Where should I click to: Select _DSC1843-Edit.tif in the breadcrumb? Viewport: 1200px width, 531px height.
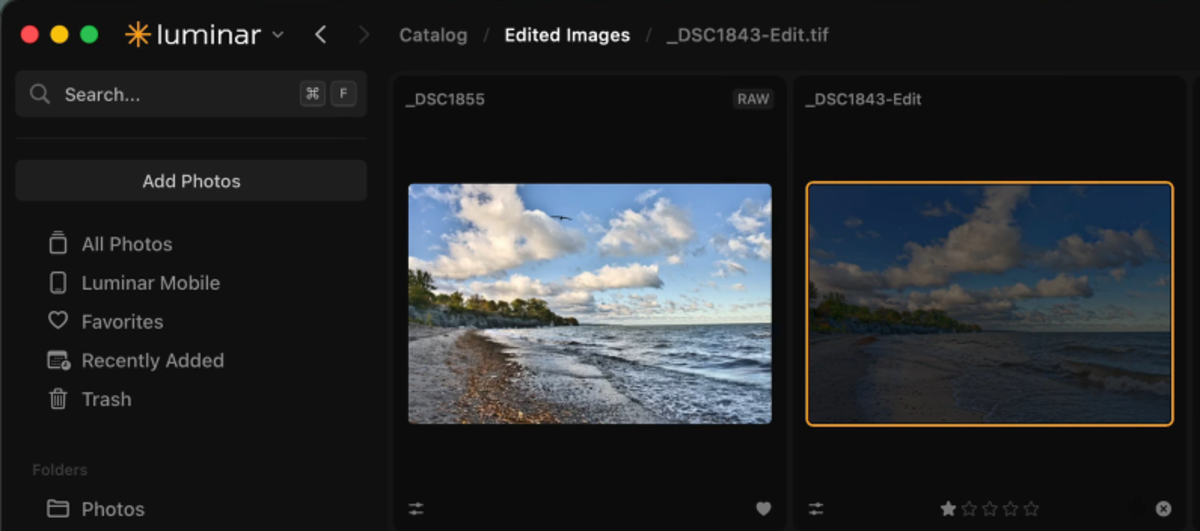[x=748, y=35]
